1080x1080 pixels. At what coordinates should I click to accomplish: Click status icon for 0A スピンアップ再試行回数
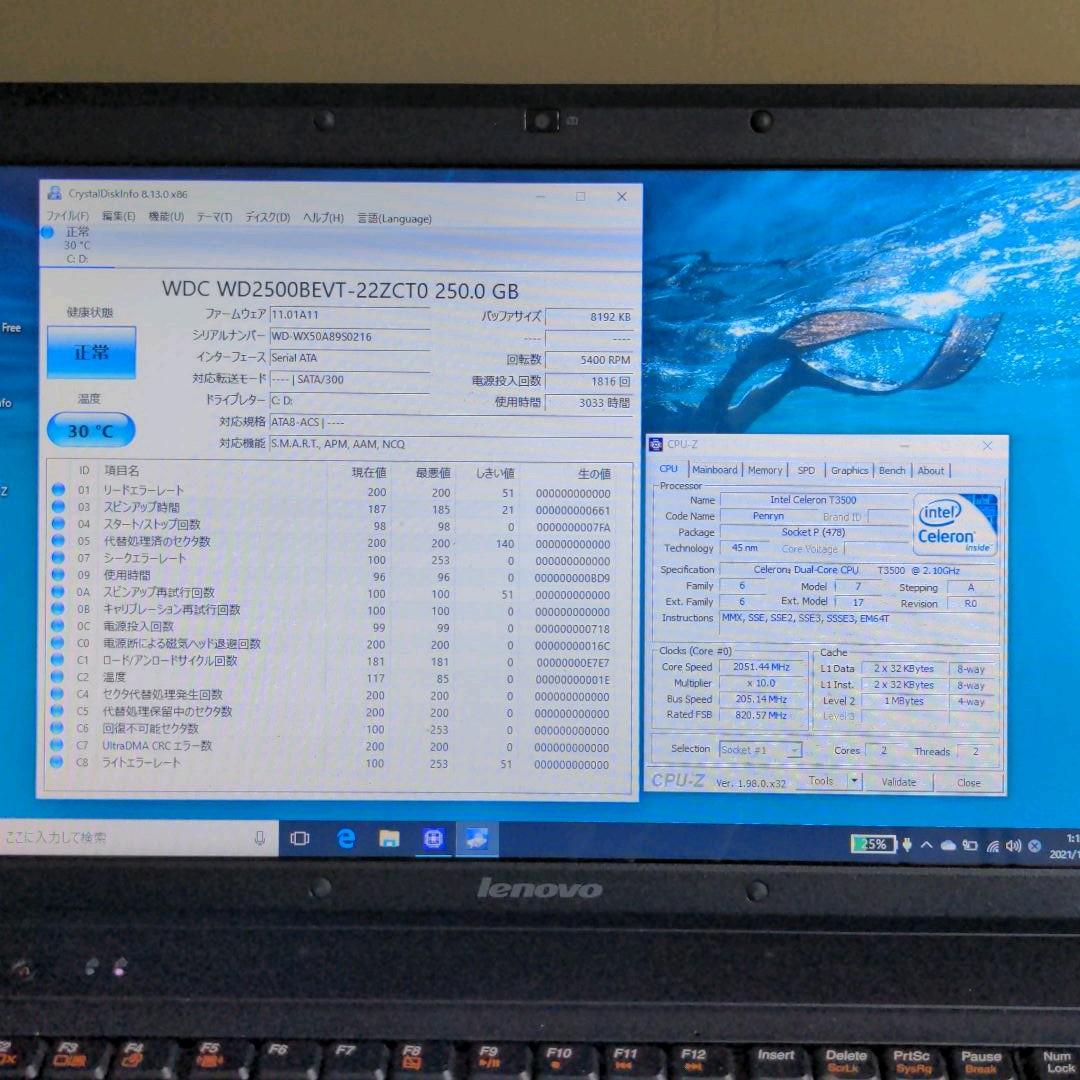(x=59, y=592)
